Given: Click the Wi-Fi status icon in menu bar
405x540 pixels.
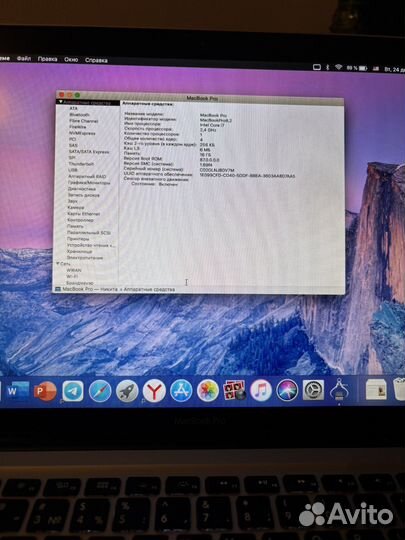Looking at the screenshot, I should pyautogui.click(x=339, y=67).
